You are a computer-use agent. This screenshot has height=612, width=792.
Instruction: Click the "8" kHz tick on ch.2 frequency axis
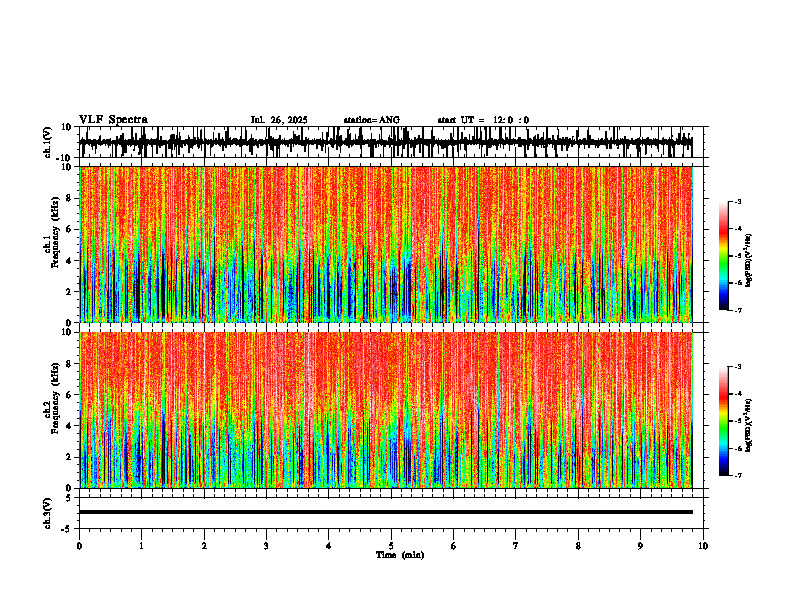click(70, 364)
